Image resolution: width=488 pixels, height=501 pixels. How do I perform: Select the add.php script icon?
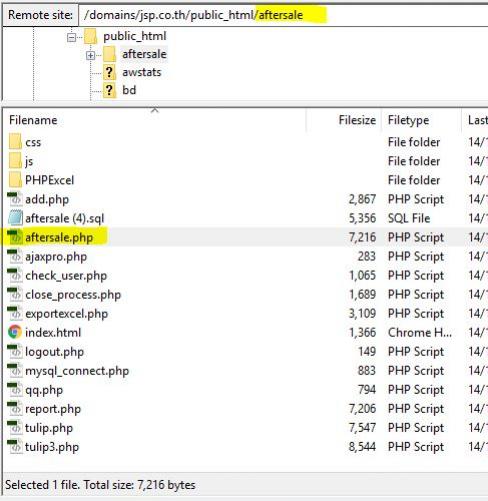point(15,199)
